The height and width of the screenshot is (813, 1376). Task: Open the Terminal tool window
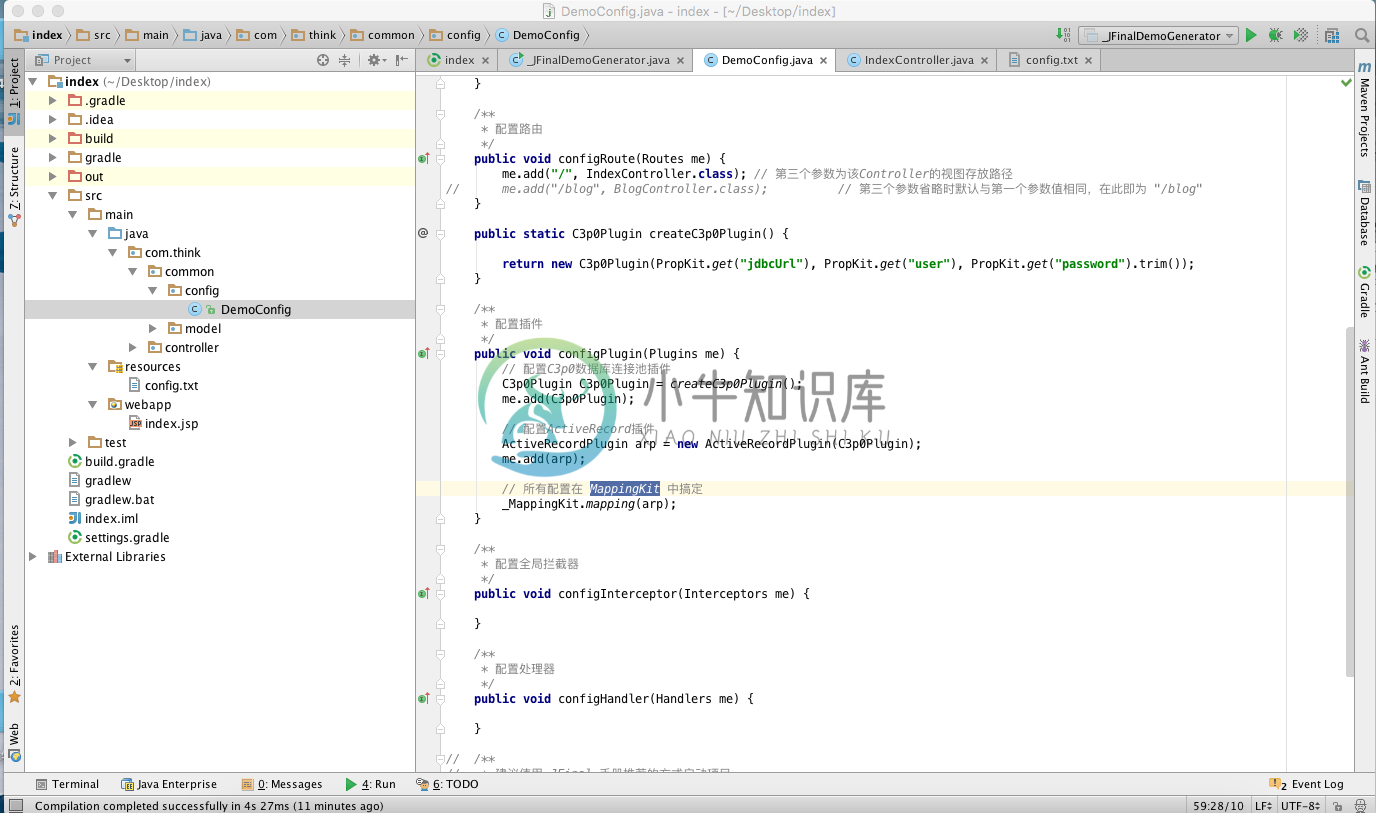67,784
